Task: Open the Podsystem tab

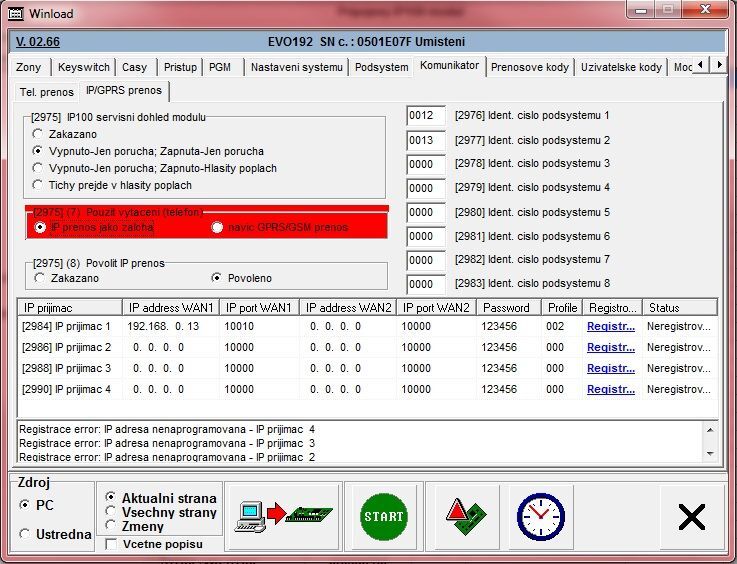Action: (x=381, y=67)
